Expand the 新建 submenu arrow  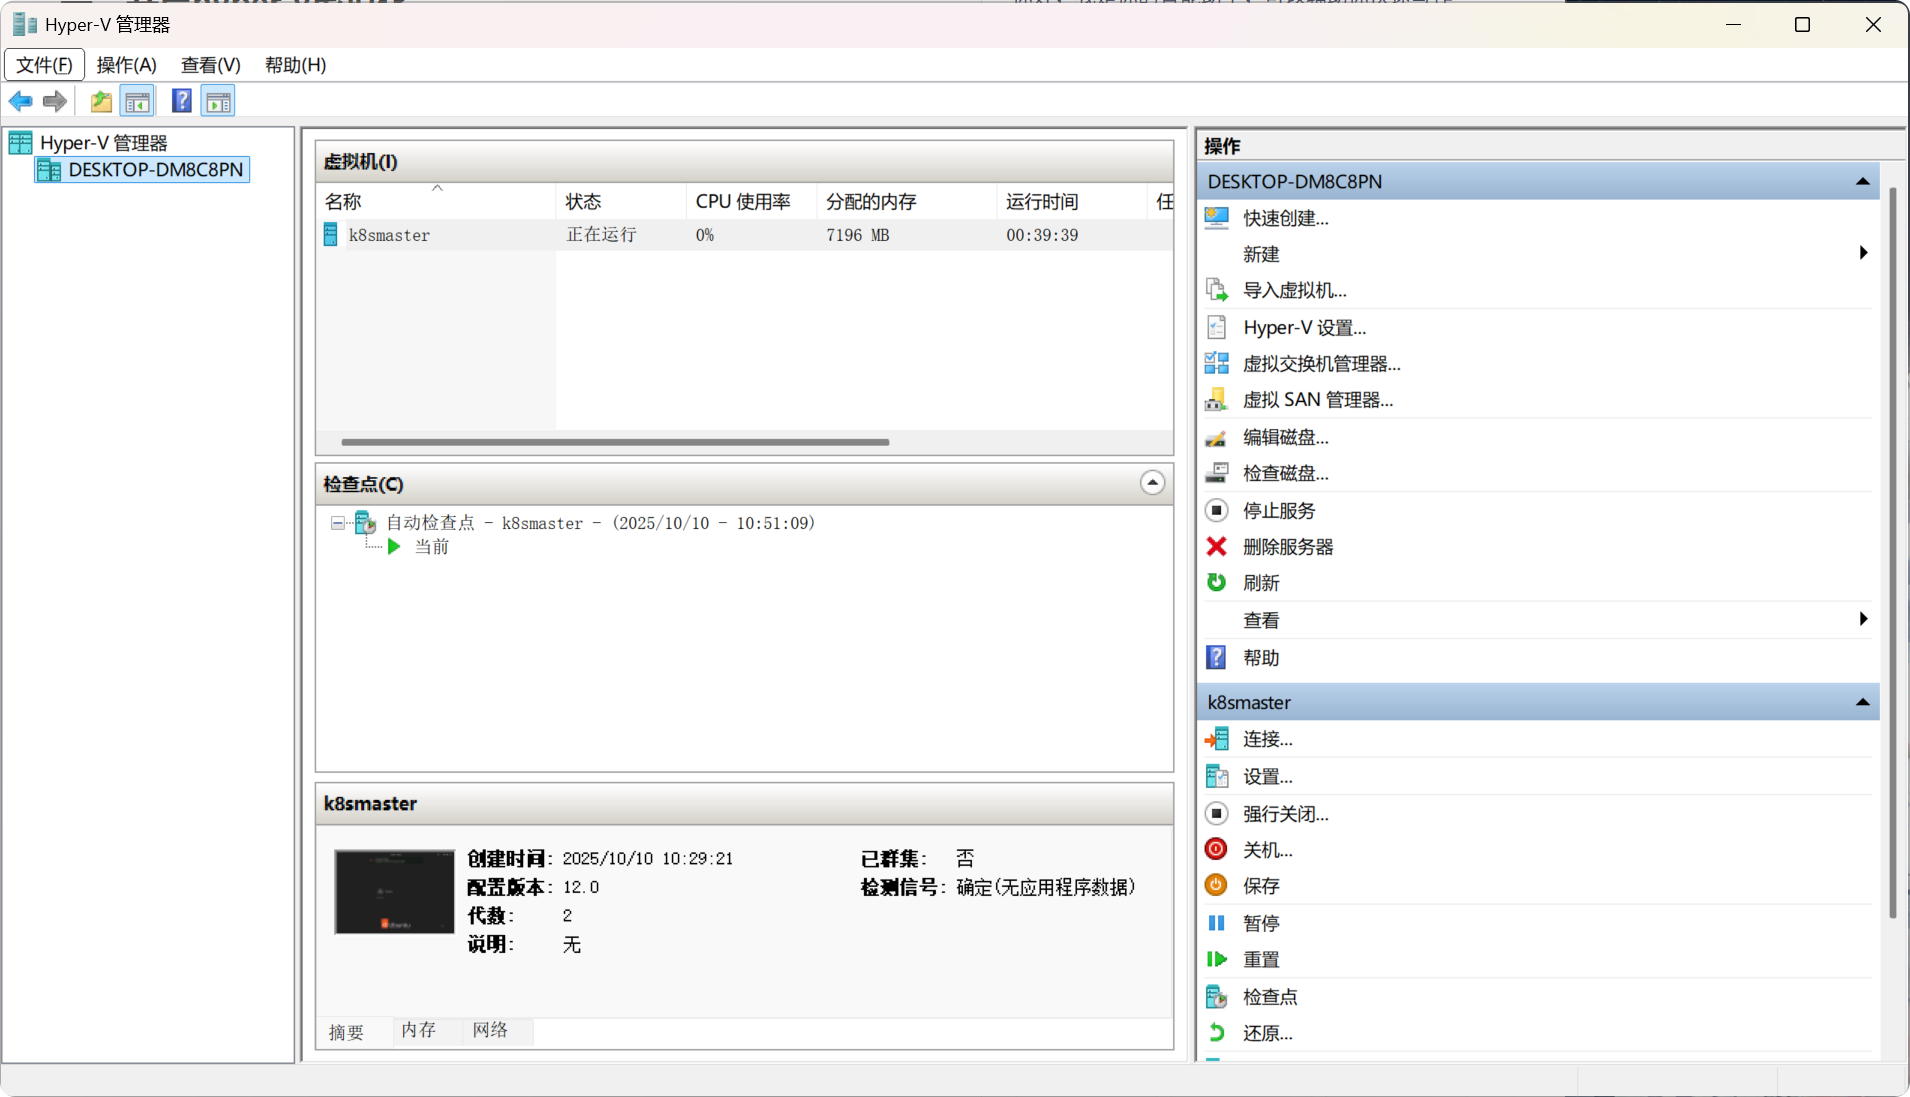pos(1863,253)
